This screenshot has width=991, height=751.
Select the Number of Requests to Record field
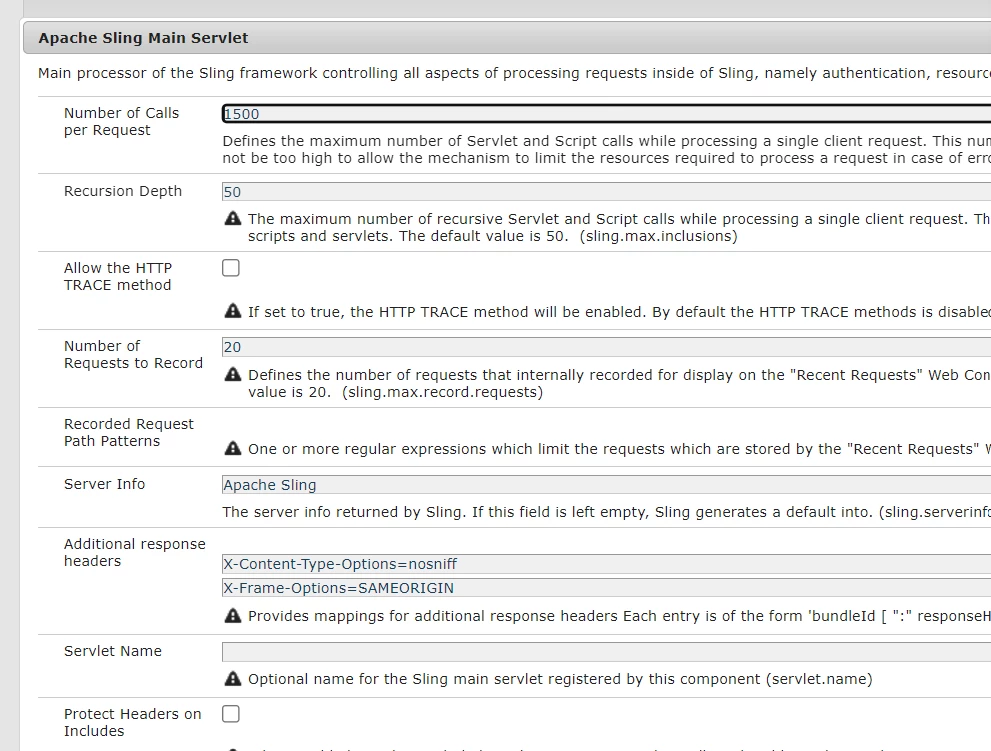point(607,347)
